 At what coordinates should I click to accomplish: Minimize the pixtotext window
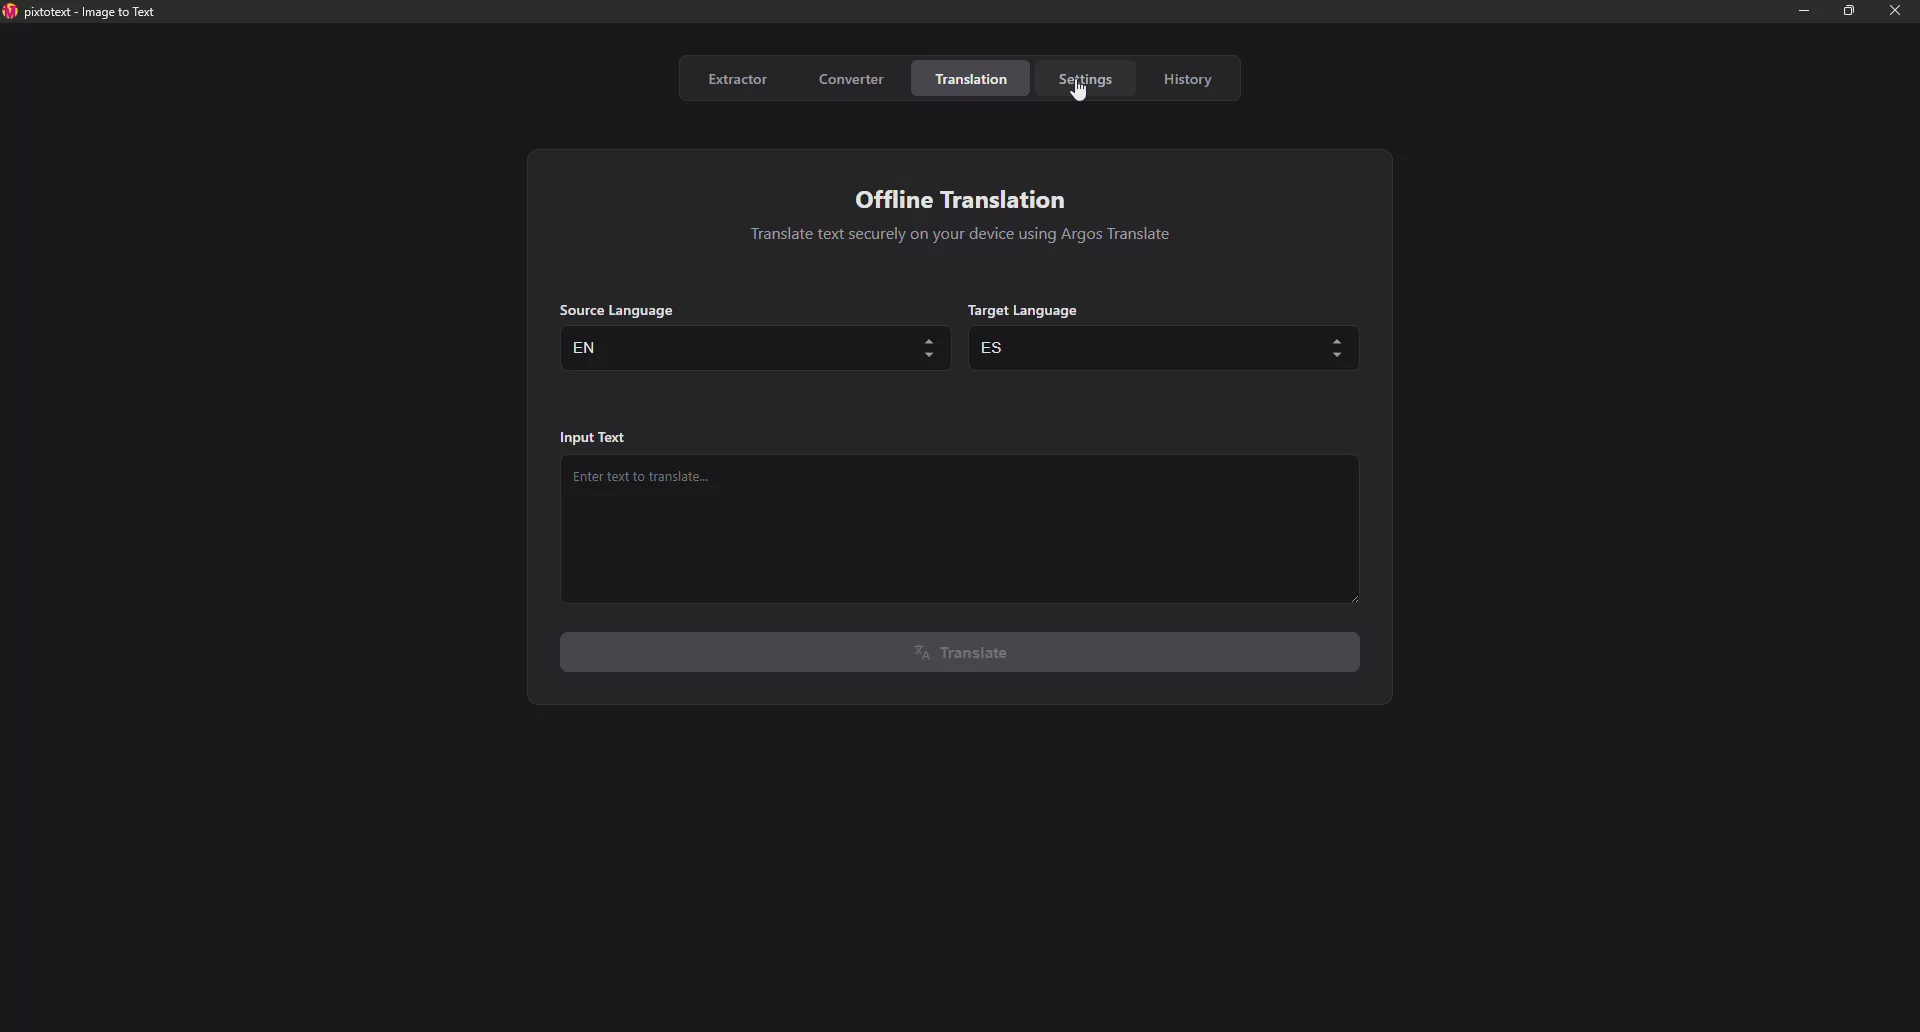coord(1805,11)
